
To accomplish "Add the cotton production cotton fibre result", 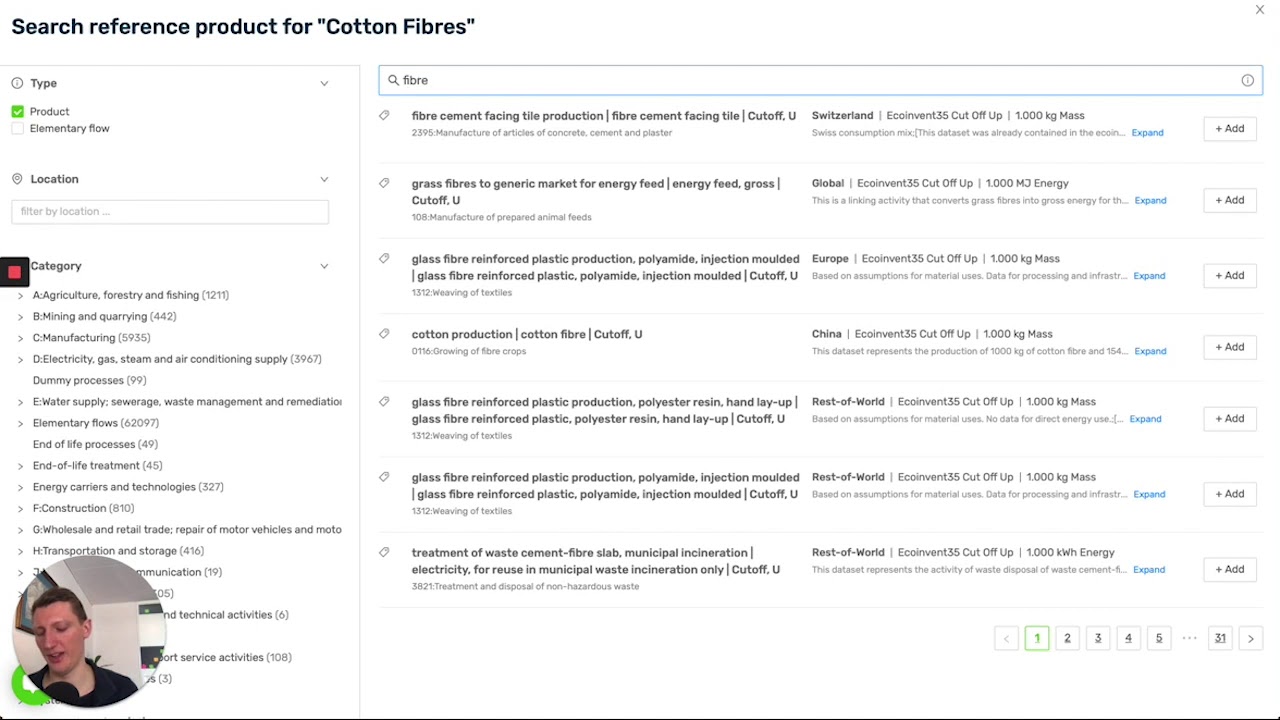I will pos(1229,347).
